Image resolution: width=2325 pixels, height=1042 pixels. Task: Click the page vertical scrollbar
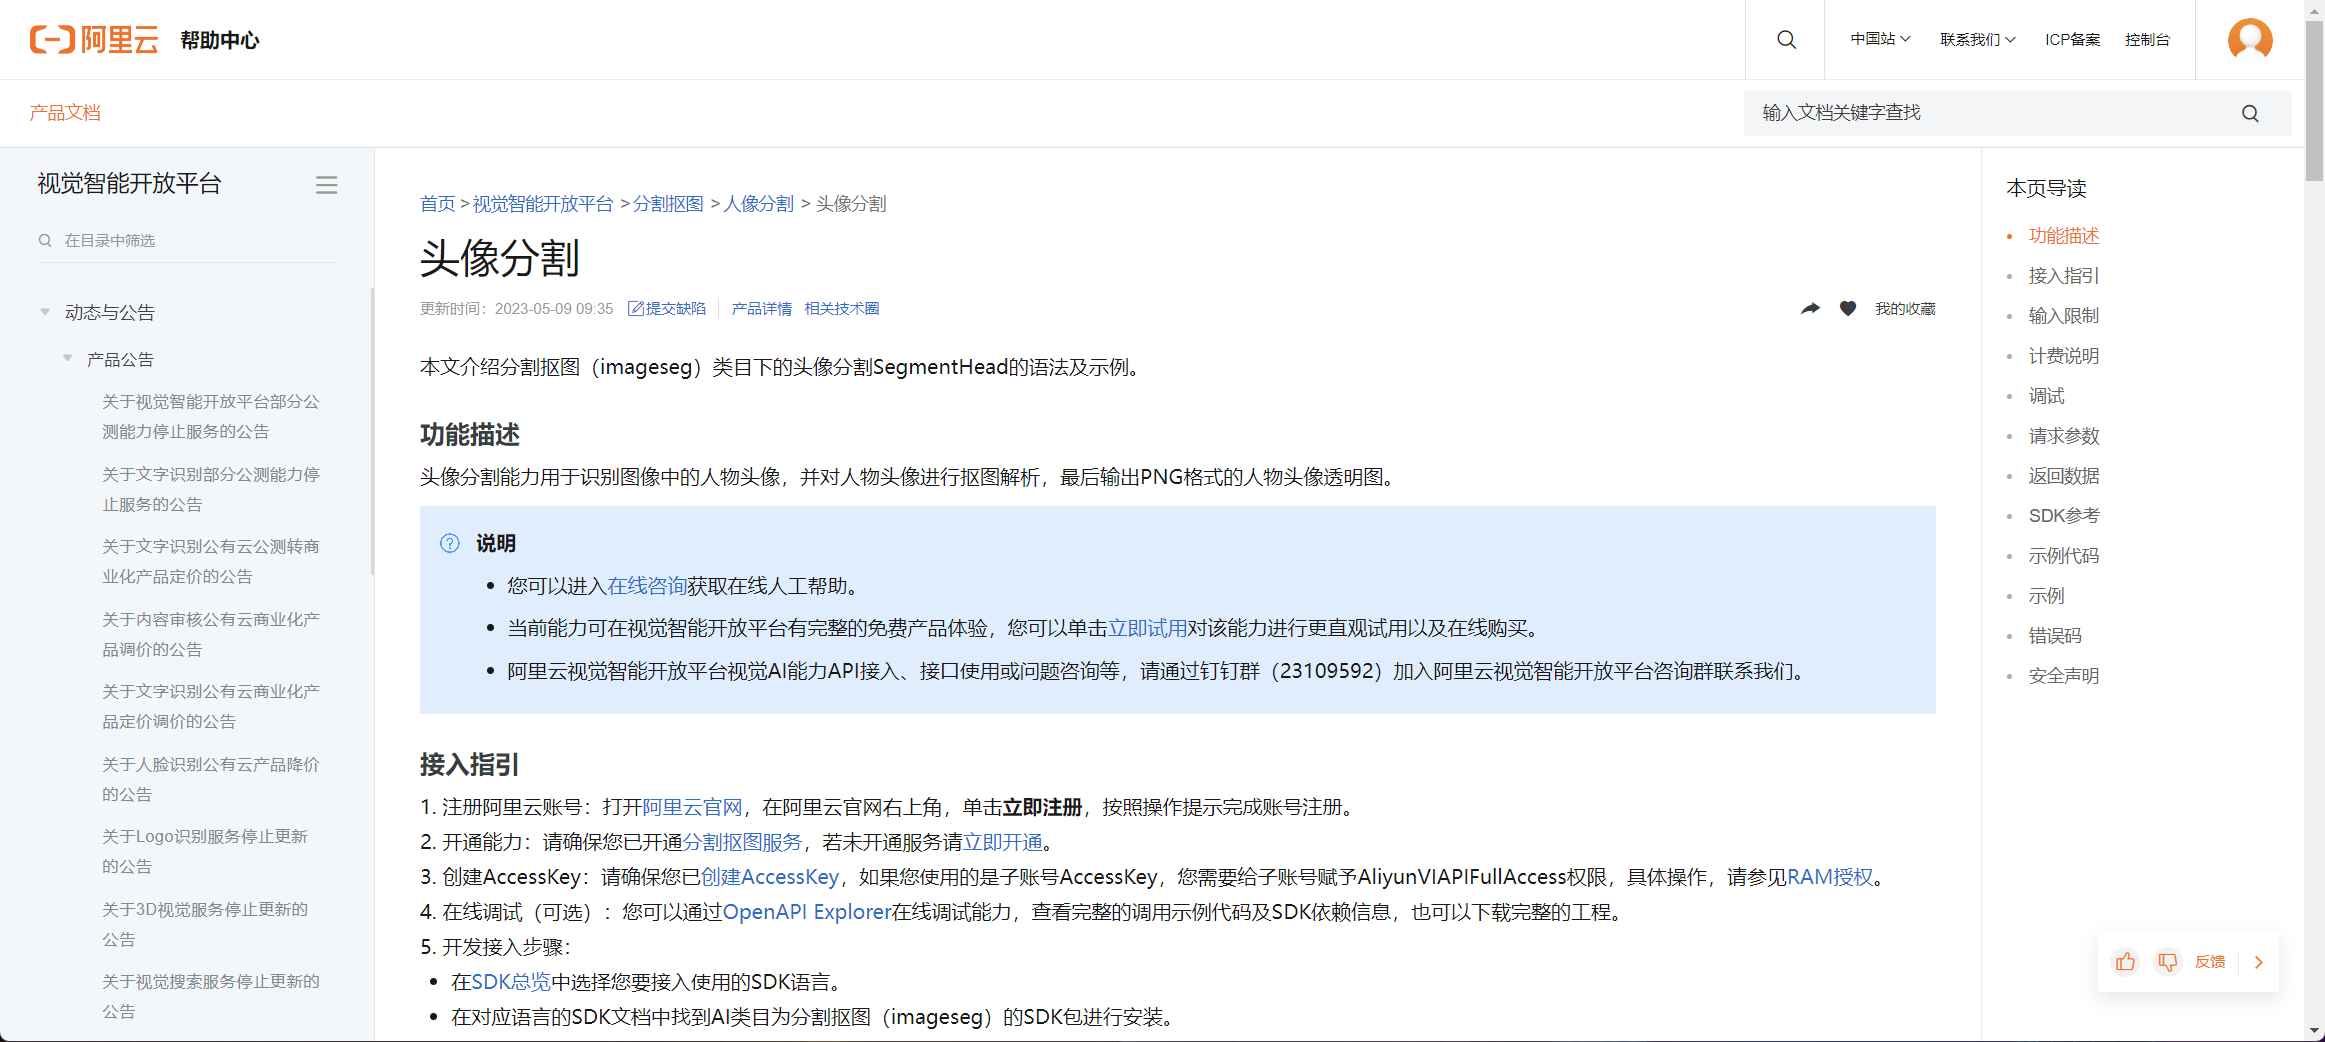pyautogui.click(x=2314, y=100)
